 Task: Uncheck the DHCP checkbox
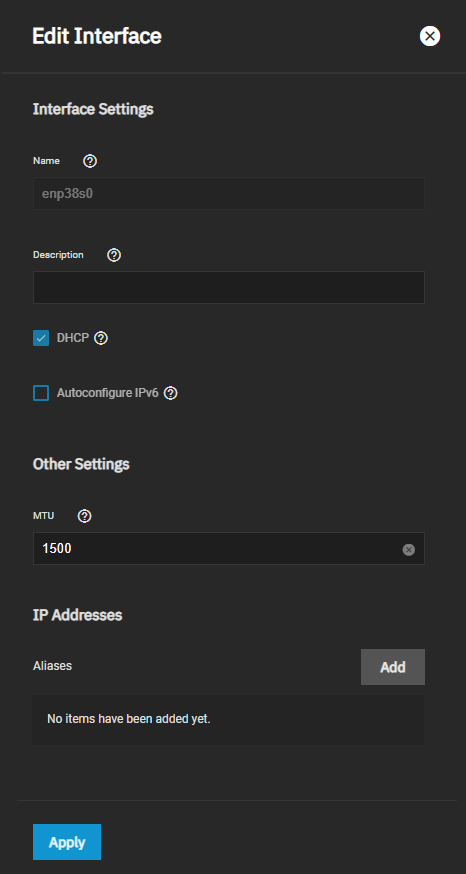point(41,338)
